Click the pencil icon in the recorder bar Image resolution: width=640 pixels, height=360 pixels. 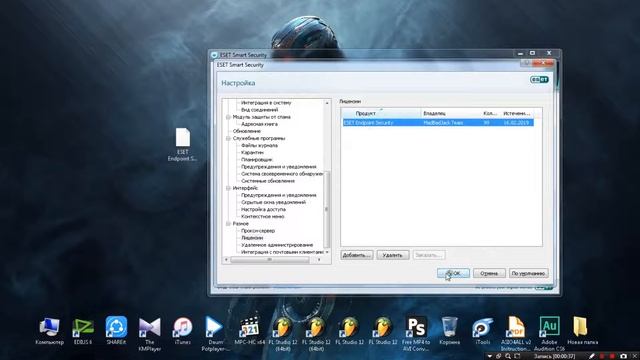pos(592,356)
